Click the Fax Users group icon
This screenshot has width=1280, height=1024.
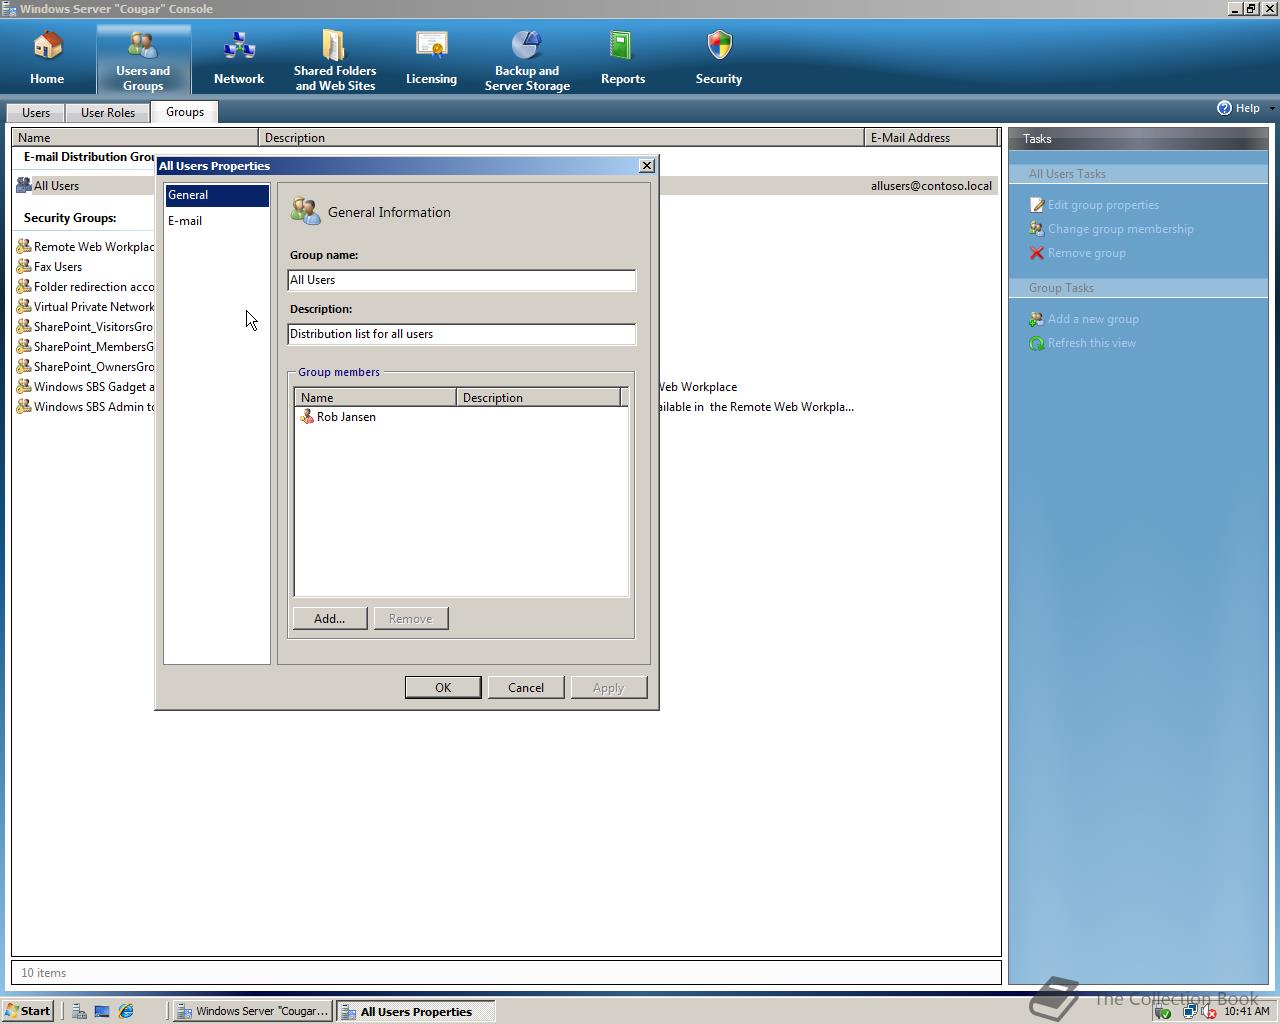tap(24, 267)
